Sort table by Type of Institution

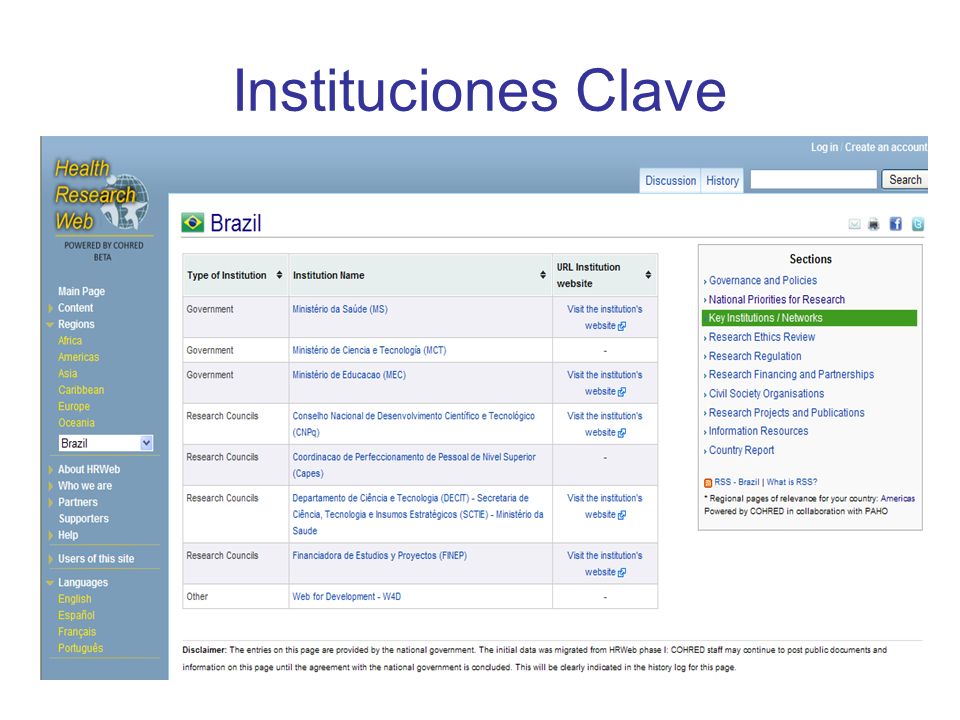279,275
